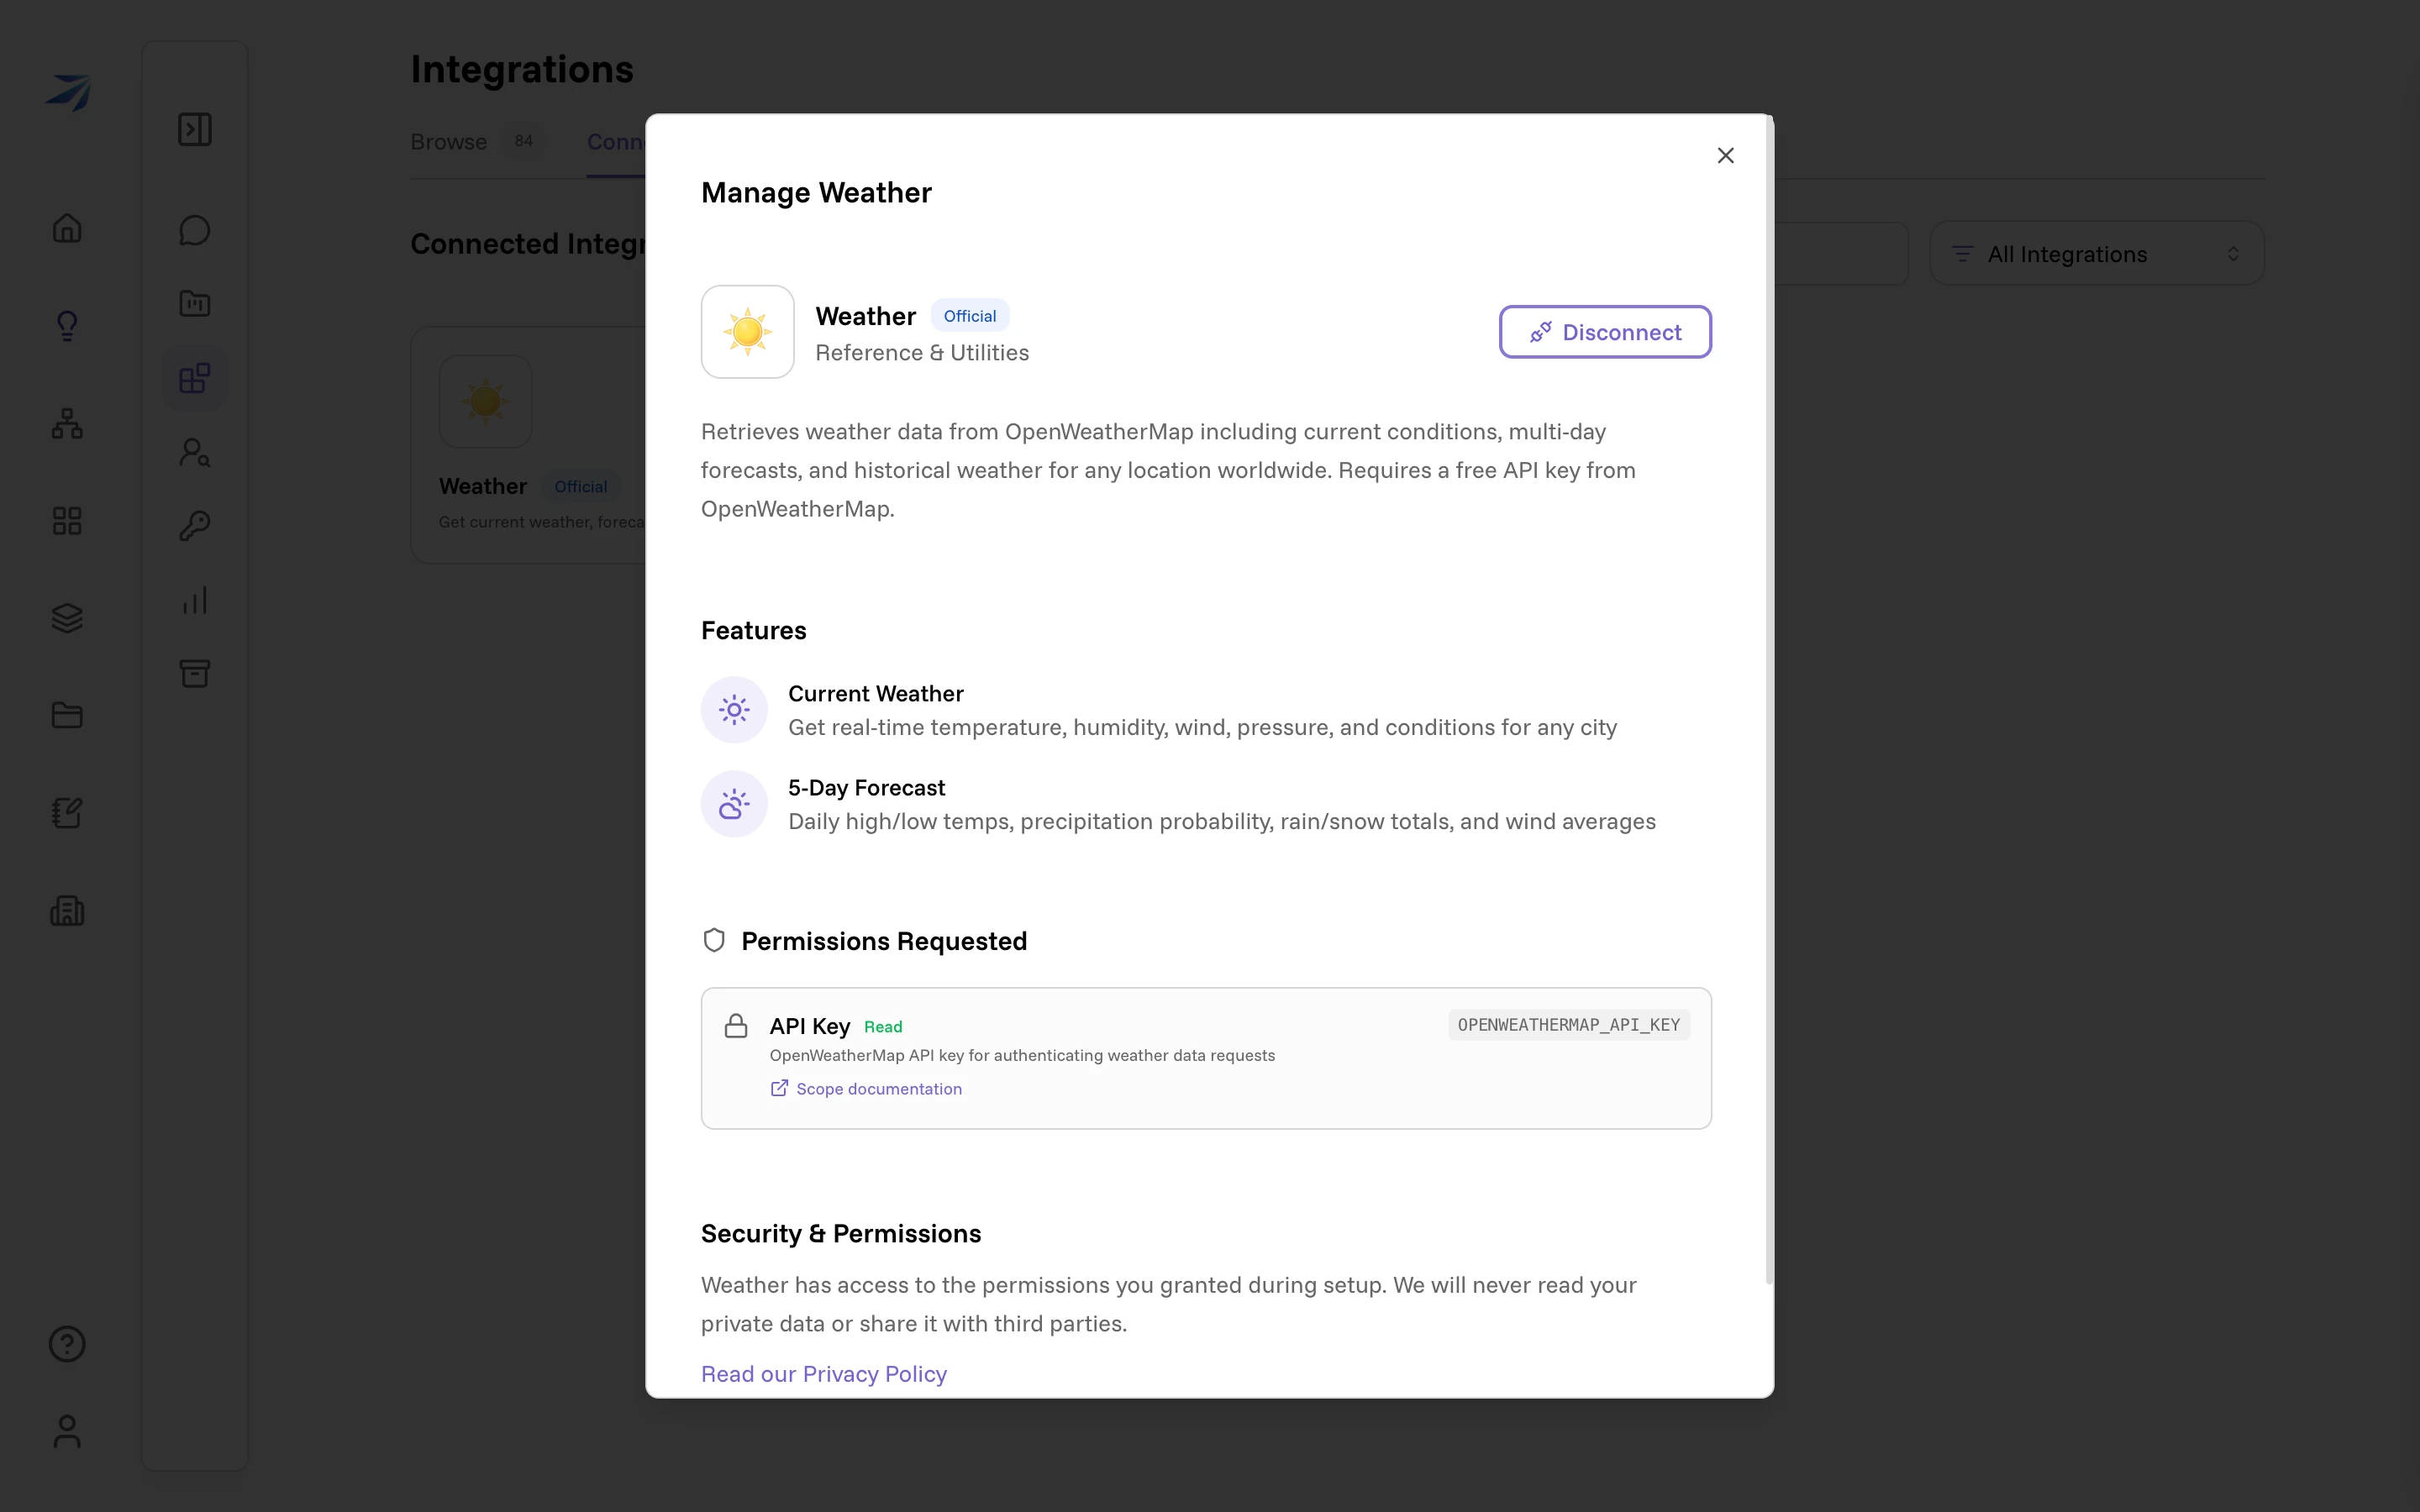Select the highlighted integrations blocks icon
Screen dimensions: 2420x1512
tap(195, 378)
